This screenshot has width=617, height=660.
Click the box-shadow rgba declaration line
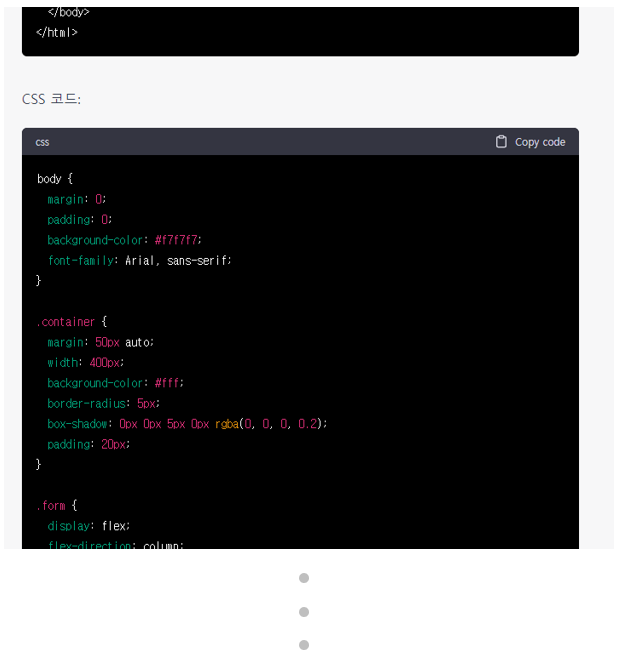(187, 424)
